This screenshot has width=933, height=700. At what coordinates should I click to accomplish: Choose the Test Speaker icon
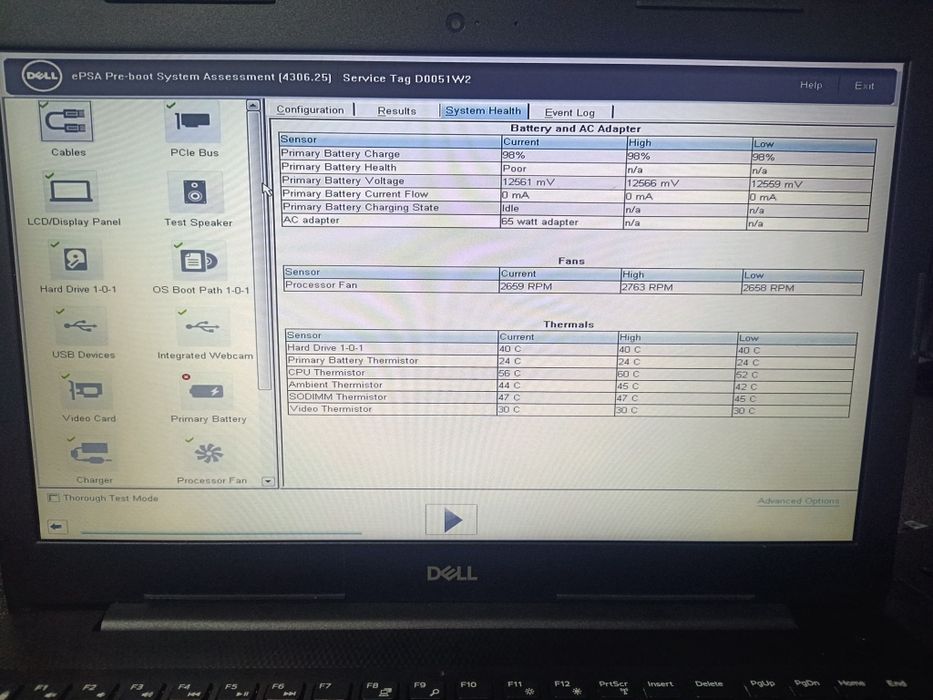pyautogui.click(x=195, y=192)
